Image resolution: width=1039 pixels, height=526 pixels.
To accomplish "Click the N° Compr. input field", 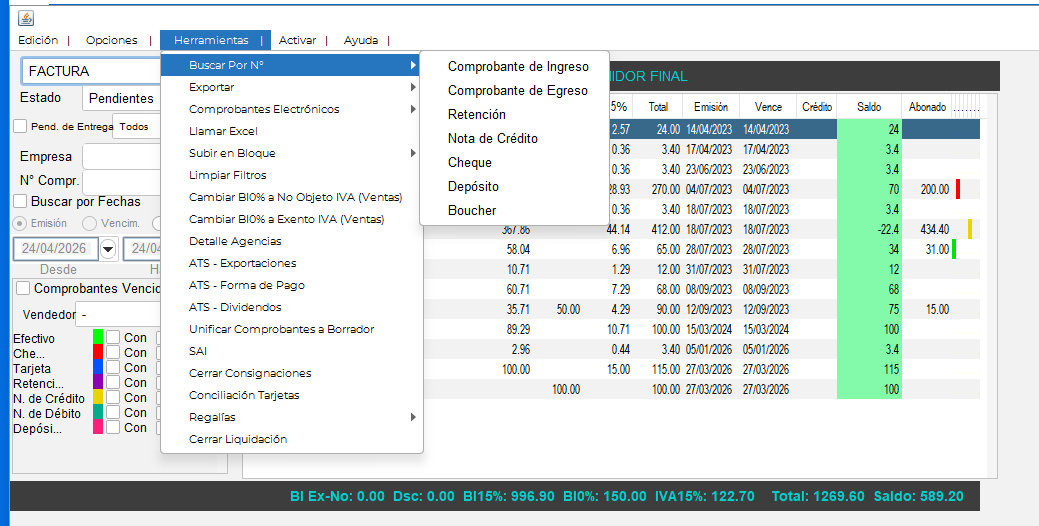I will pyautogui.click(x=122, y=183).
